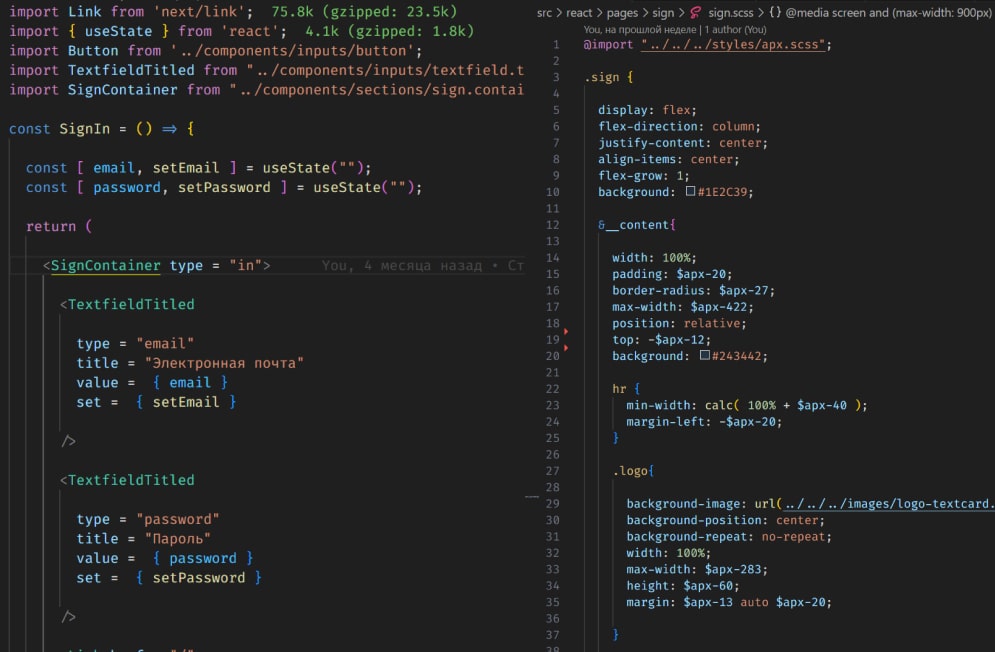Click the red gutter marker below line 18
Viewport: 995px width, 652px height.
[x=565, y=330]
